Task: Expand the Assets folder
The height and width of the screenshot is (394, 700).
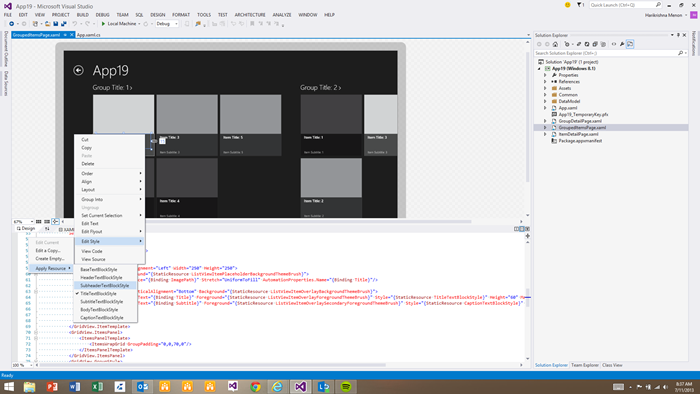Action: pyautogui.click(x=545, y=88)
